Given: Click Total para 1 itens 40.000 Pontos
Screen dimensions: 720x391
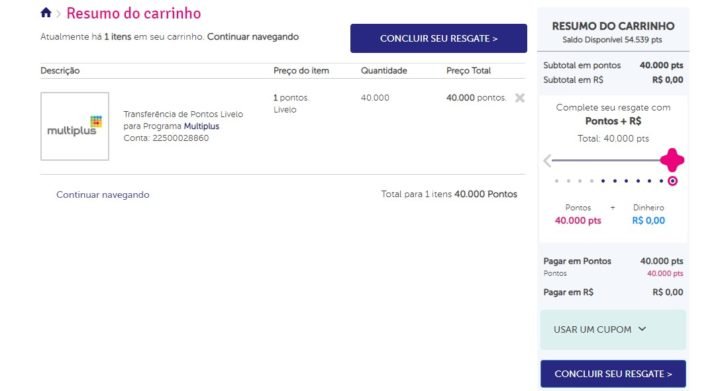Looking at the screenshot, I should (449, 194).
